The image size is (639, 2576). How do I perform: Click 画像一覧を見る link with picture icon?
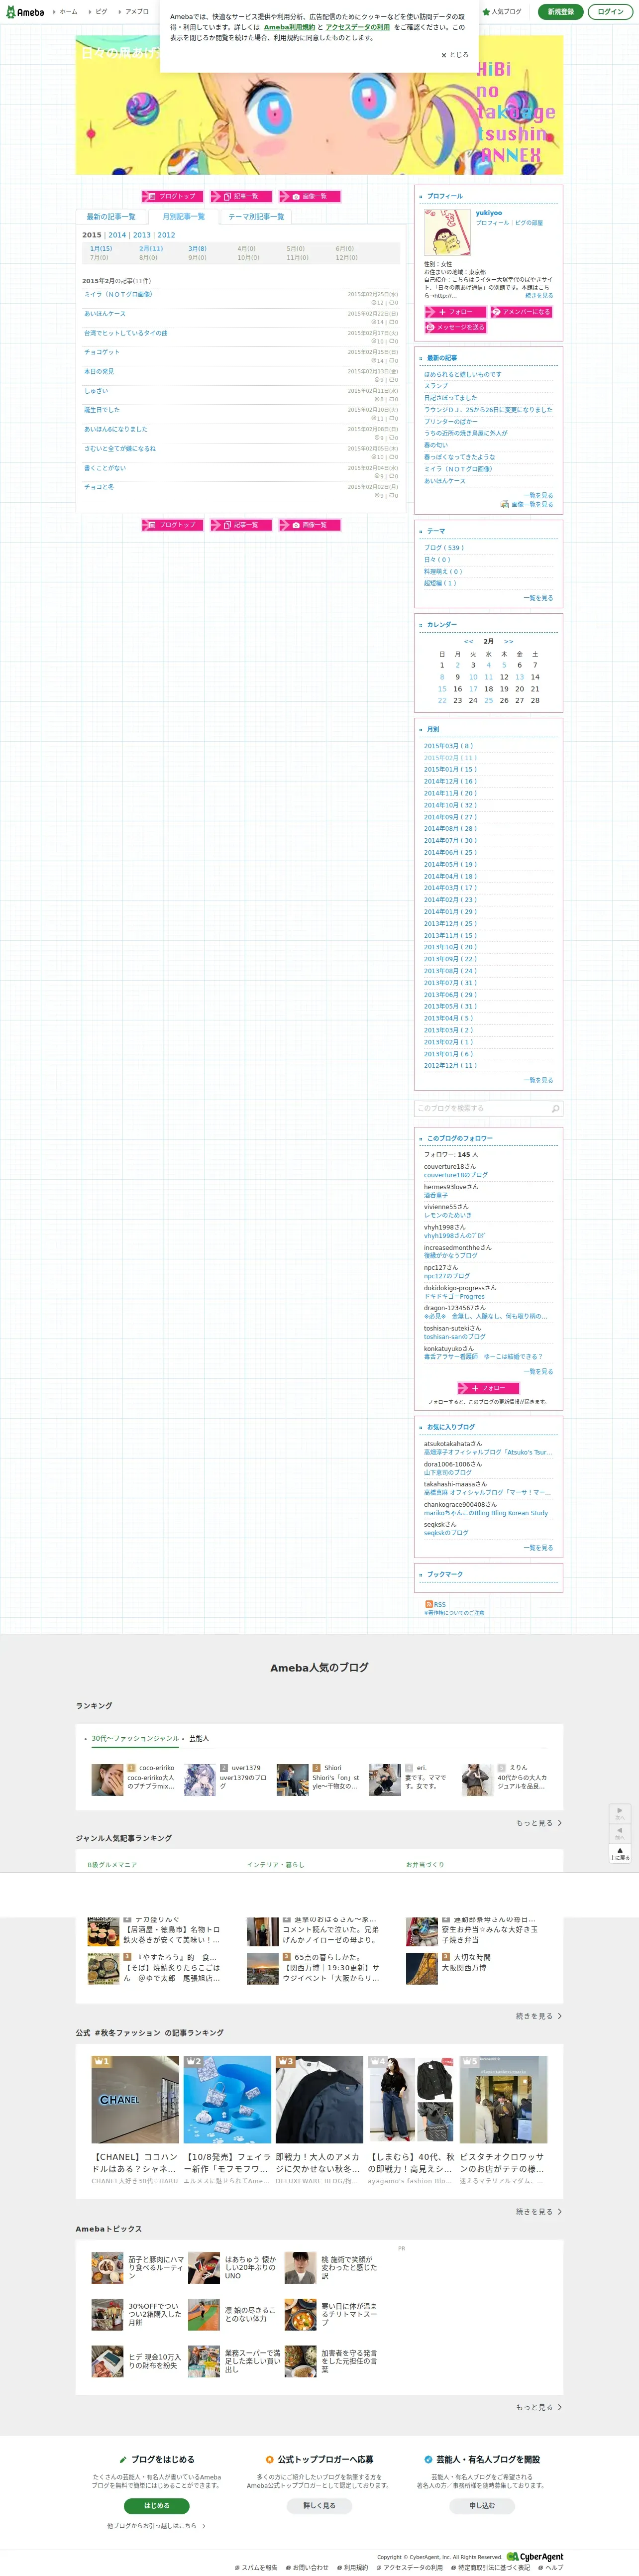(527, 505)
